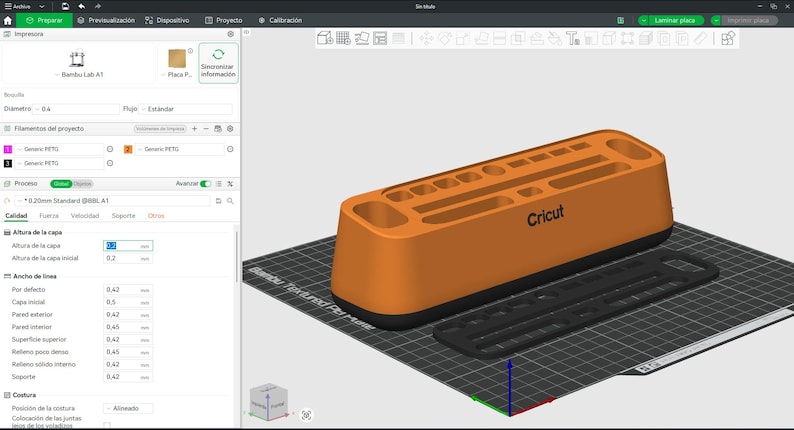Open the Bambu Lab A1 printer dropdown
This screenshot has width=794, height=430.
click(x=78, y=74)
